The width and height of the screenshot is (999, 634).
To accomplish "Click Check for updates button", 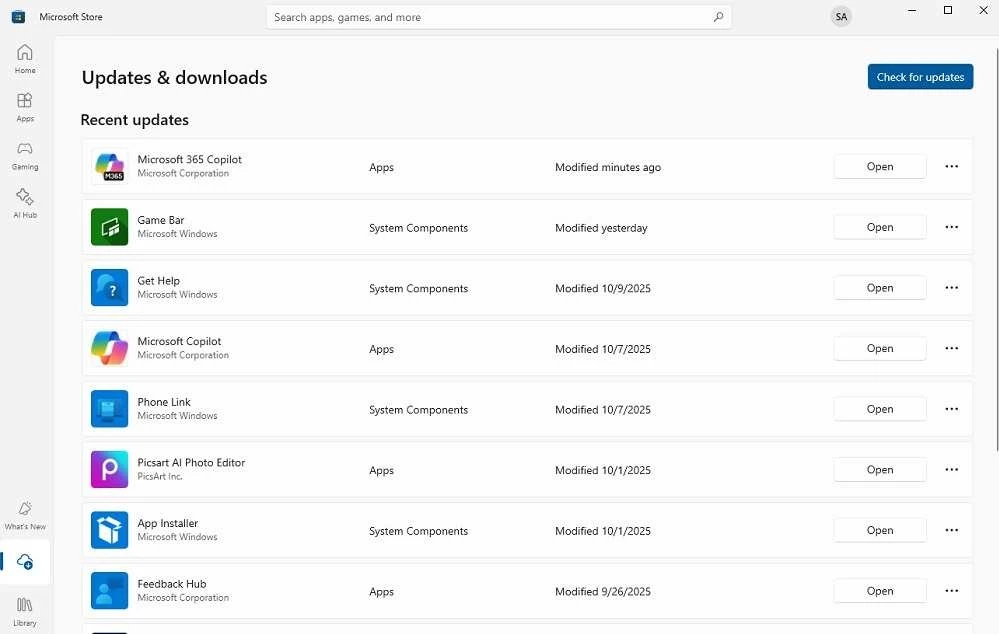I will [920, 77].
